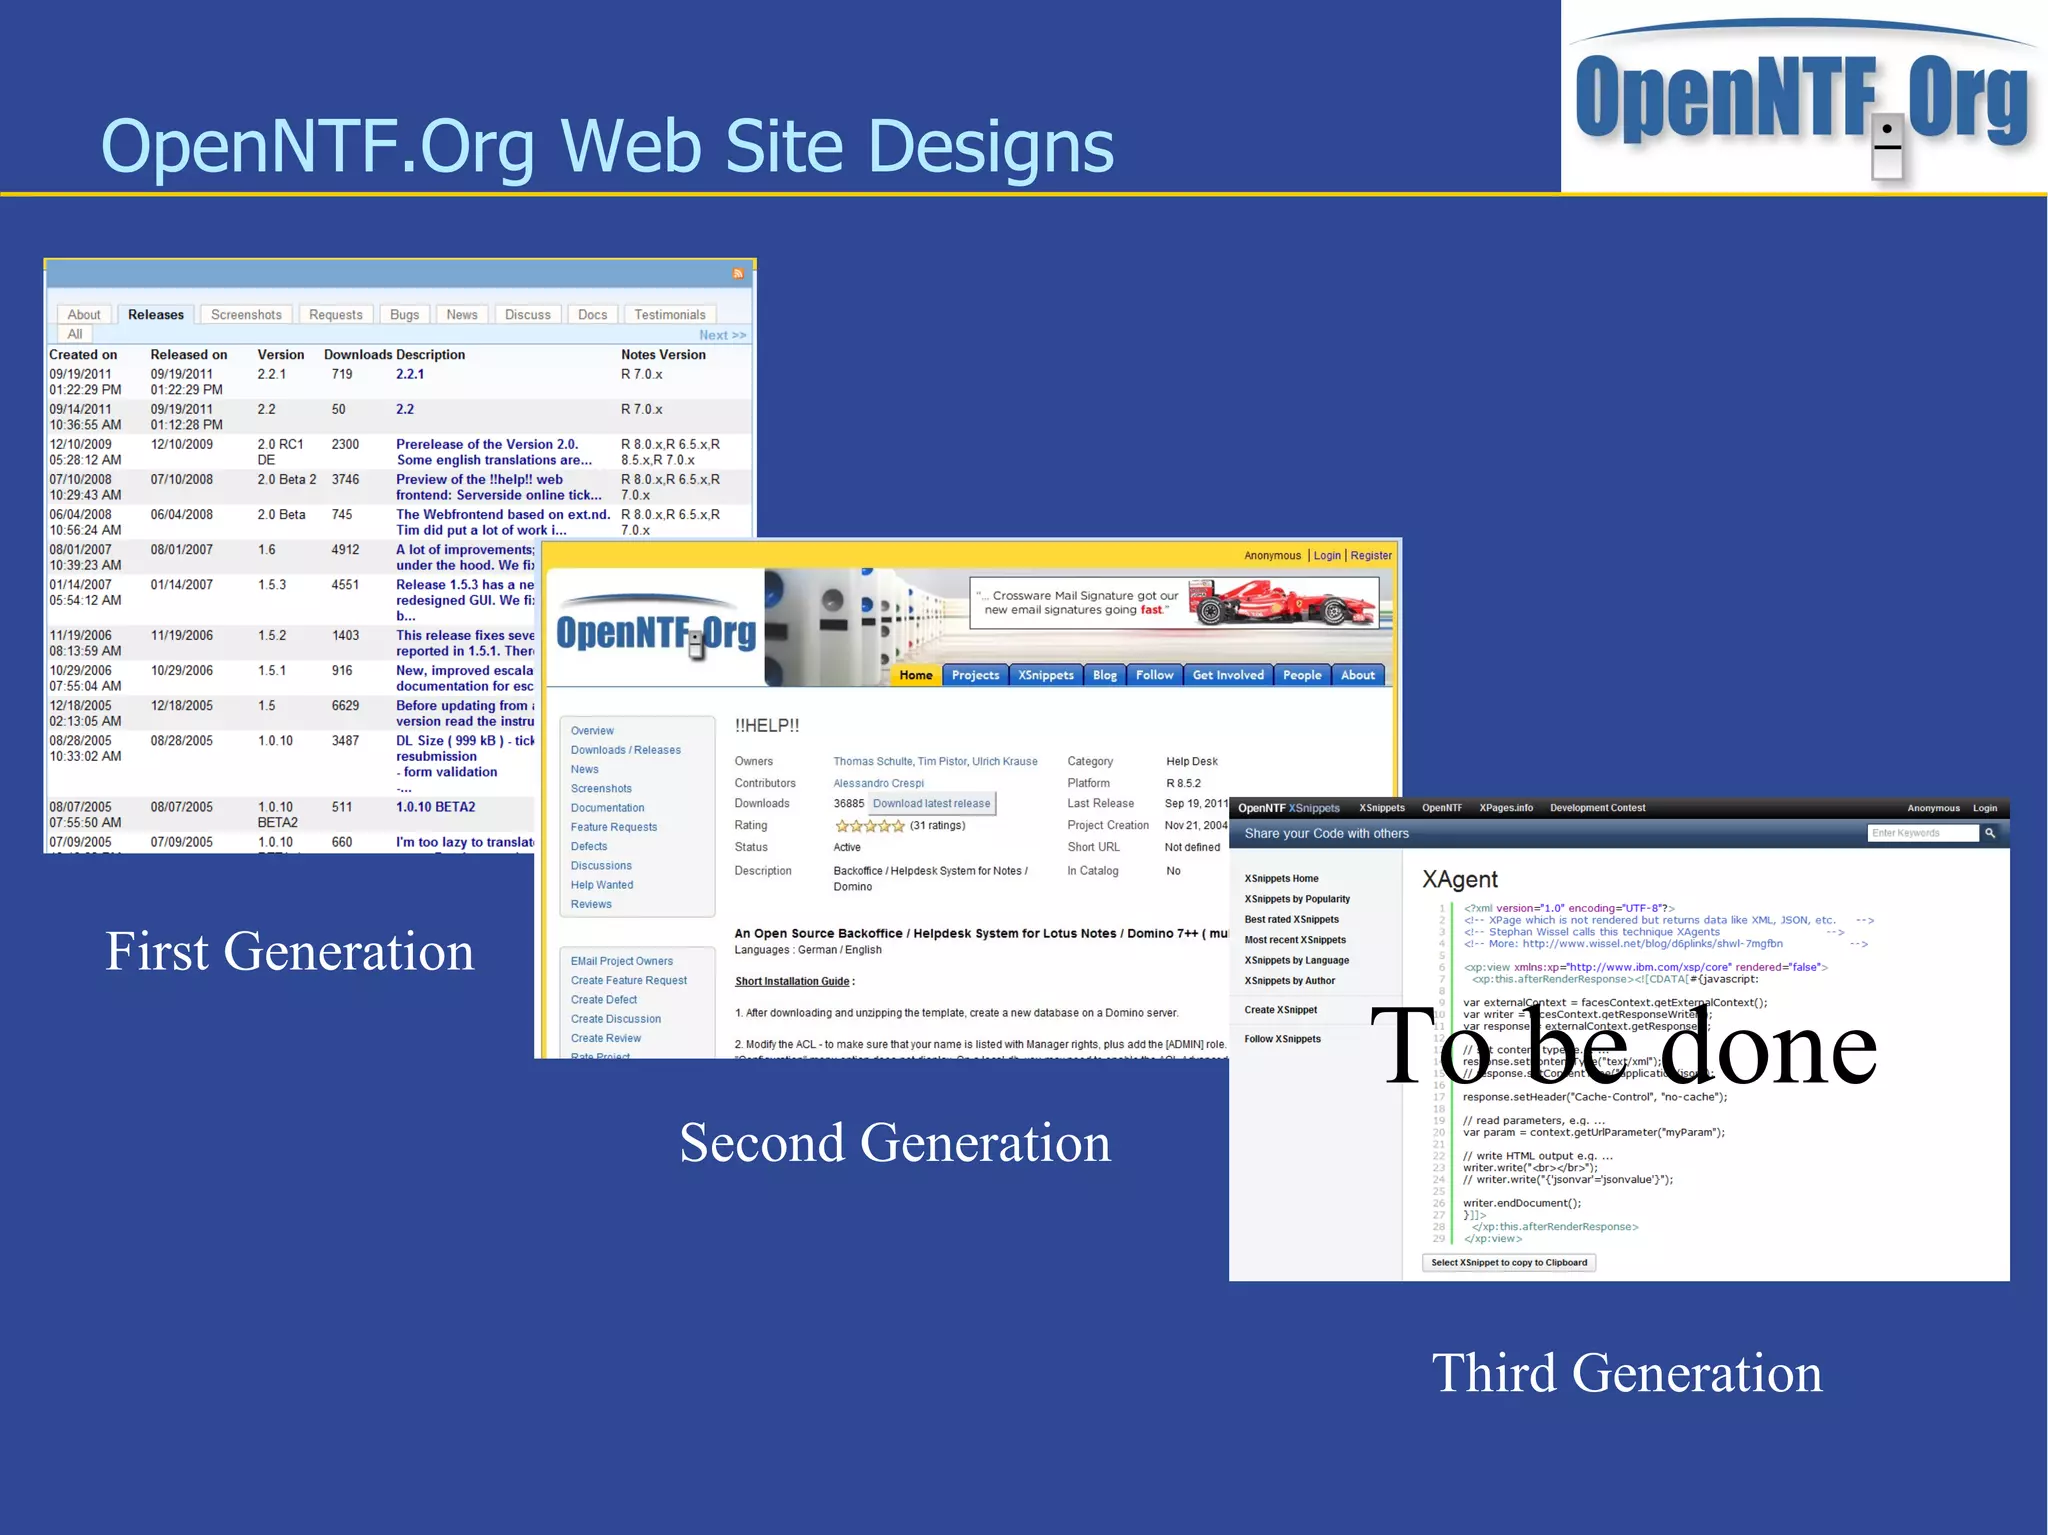
Task: Open the About tab in first-generation page
Action: pyautogui.click(x=84, y=315)
